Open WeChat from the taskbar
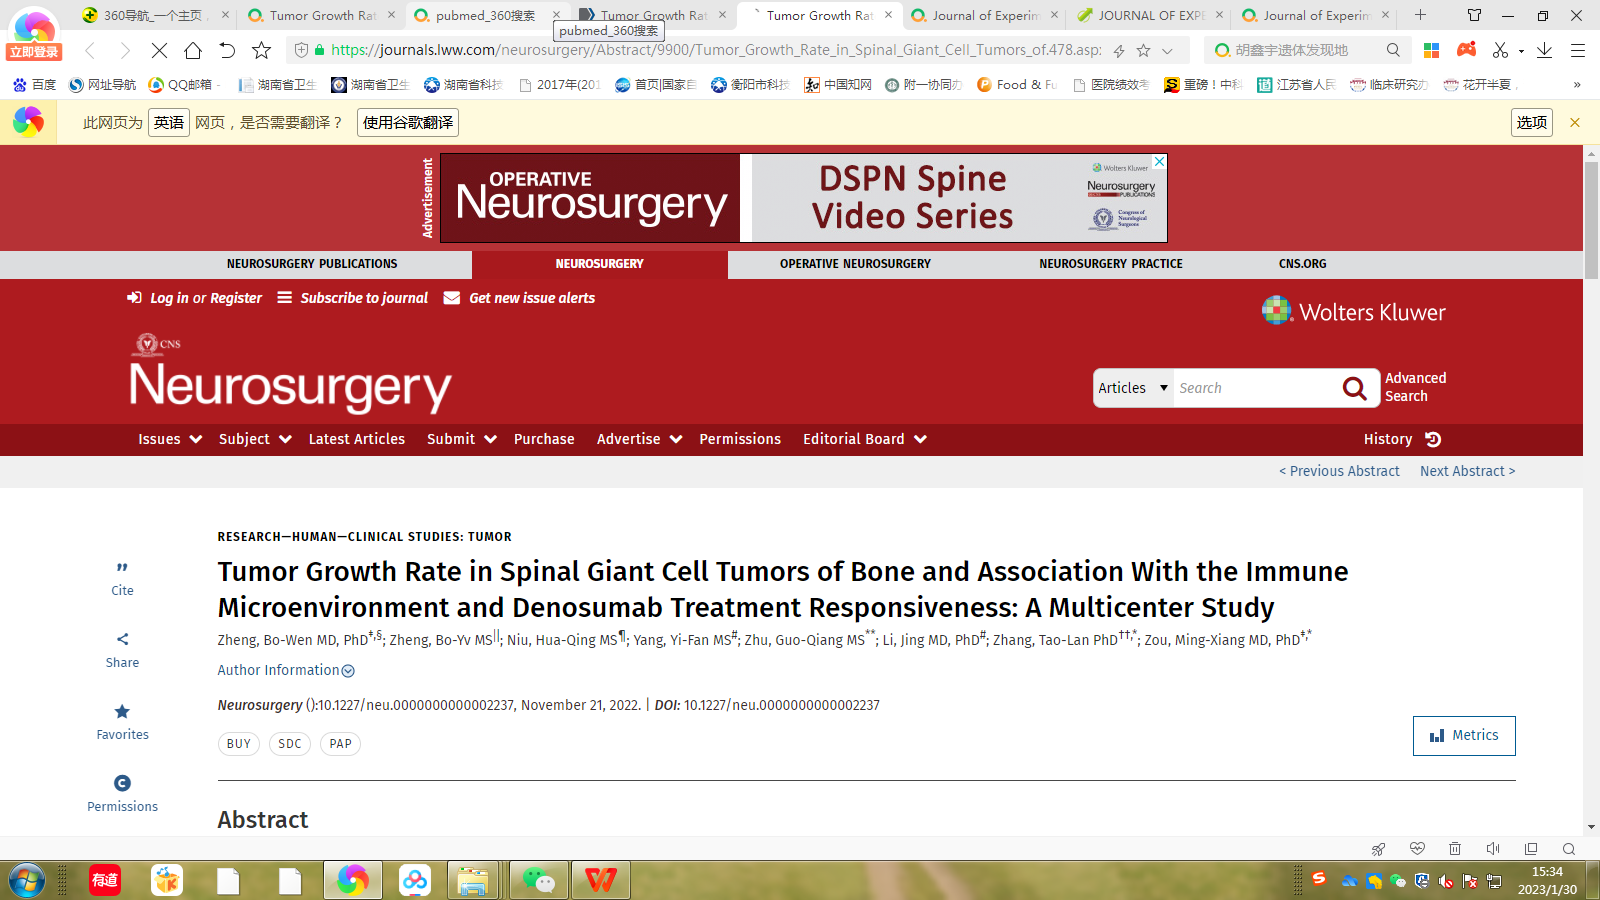1600x900 pixels. click(539, 880)
